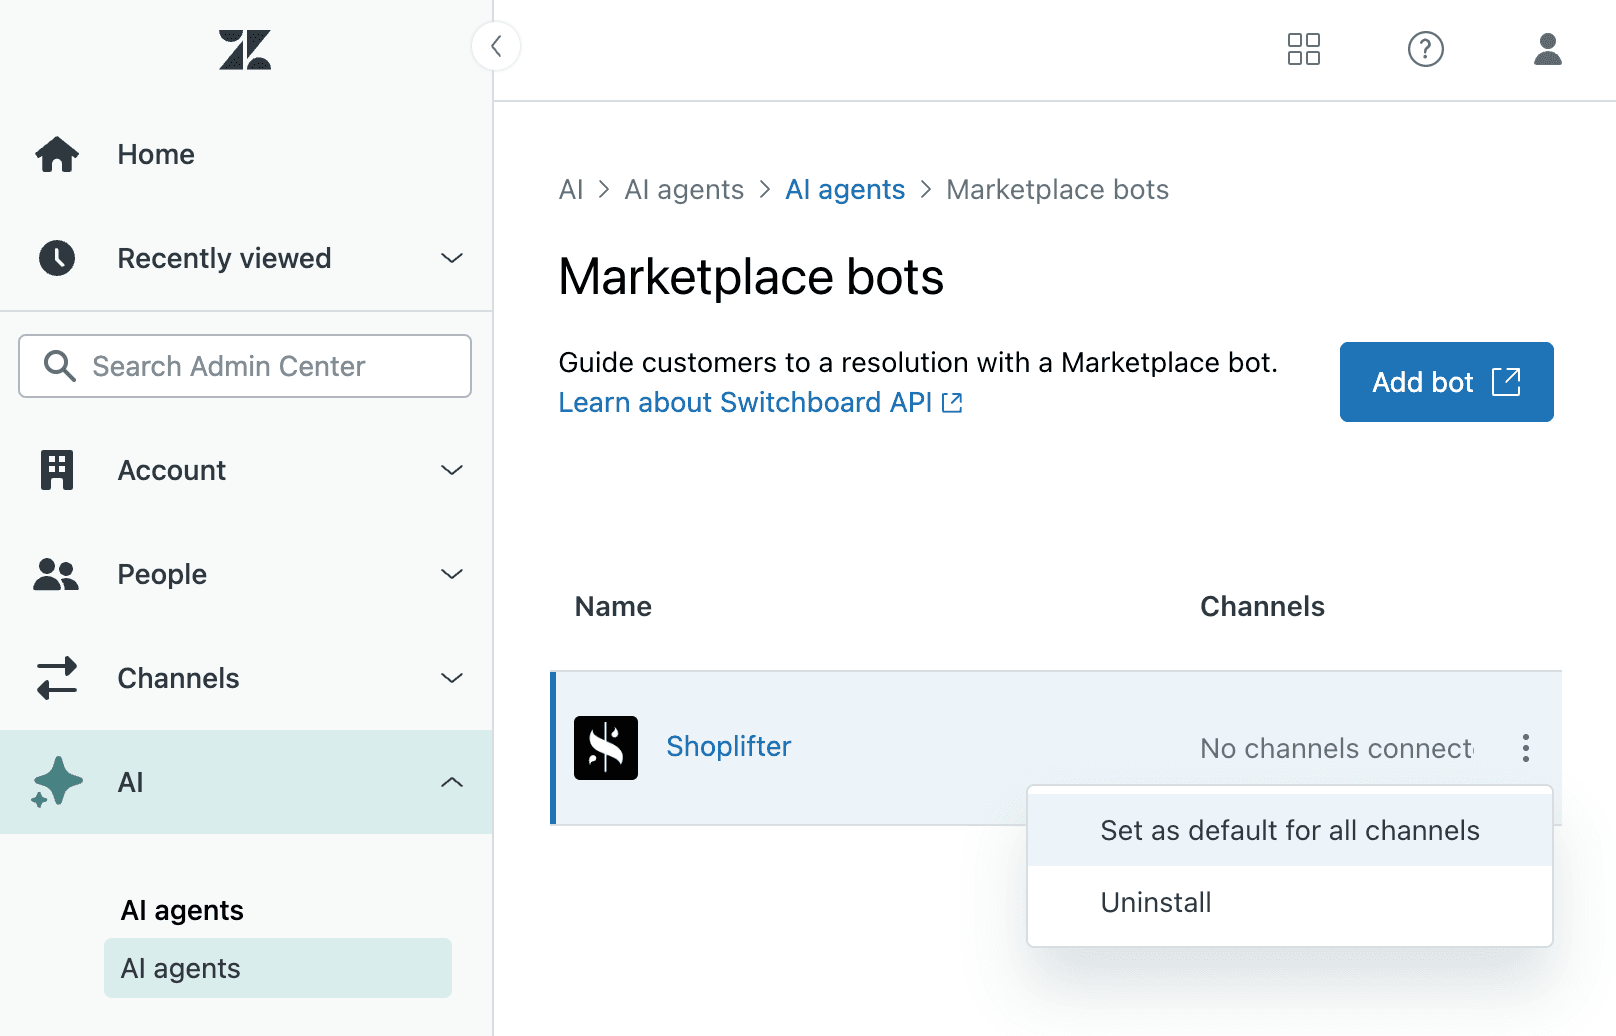Click the Account building icon
1616x1036 pixels.
click(x=57, y=470)
